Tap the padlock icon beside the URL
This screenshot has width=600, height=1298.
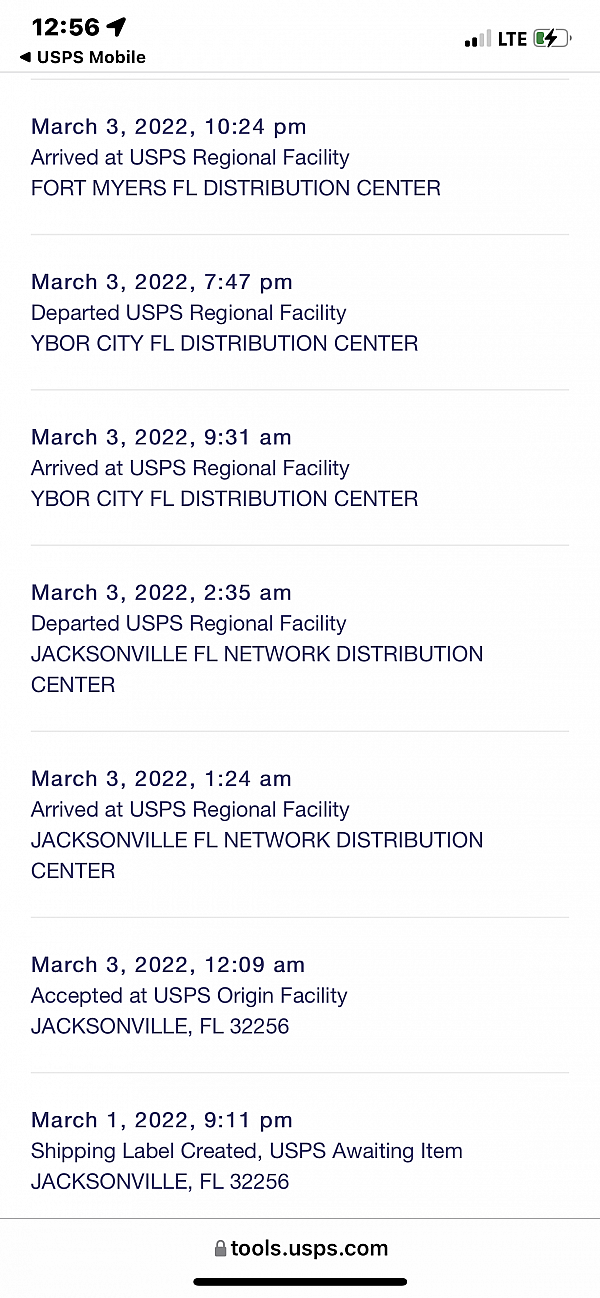click(x=220, y=1249)
